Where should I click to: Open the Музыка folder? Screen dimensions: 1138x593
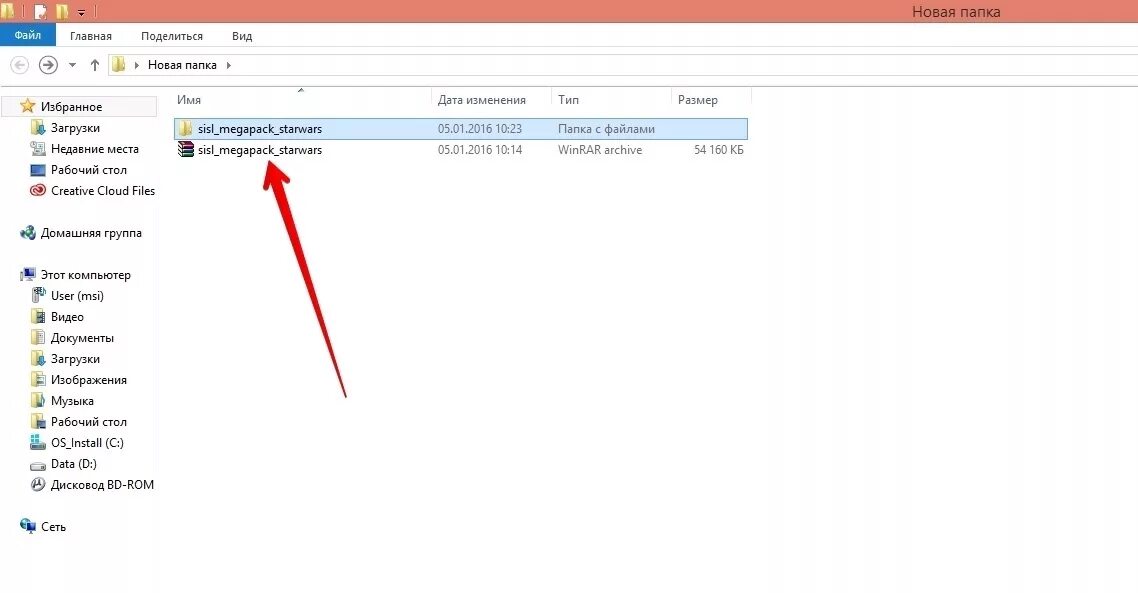72,401
